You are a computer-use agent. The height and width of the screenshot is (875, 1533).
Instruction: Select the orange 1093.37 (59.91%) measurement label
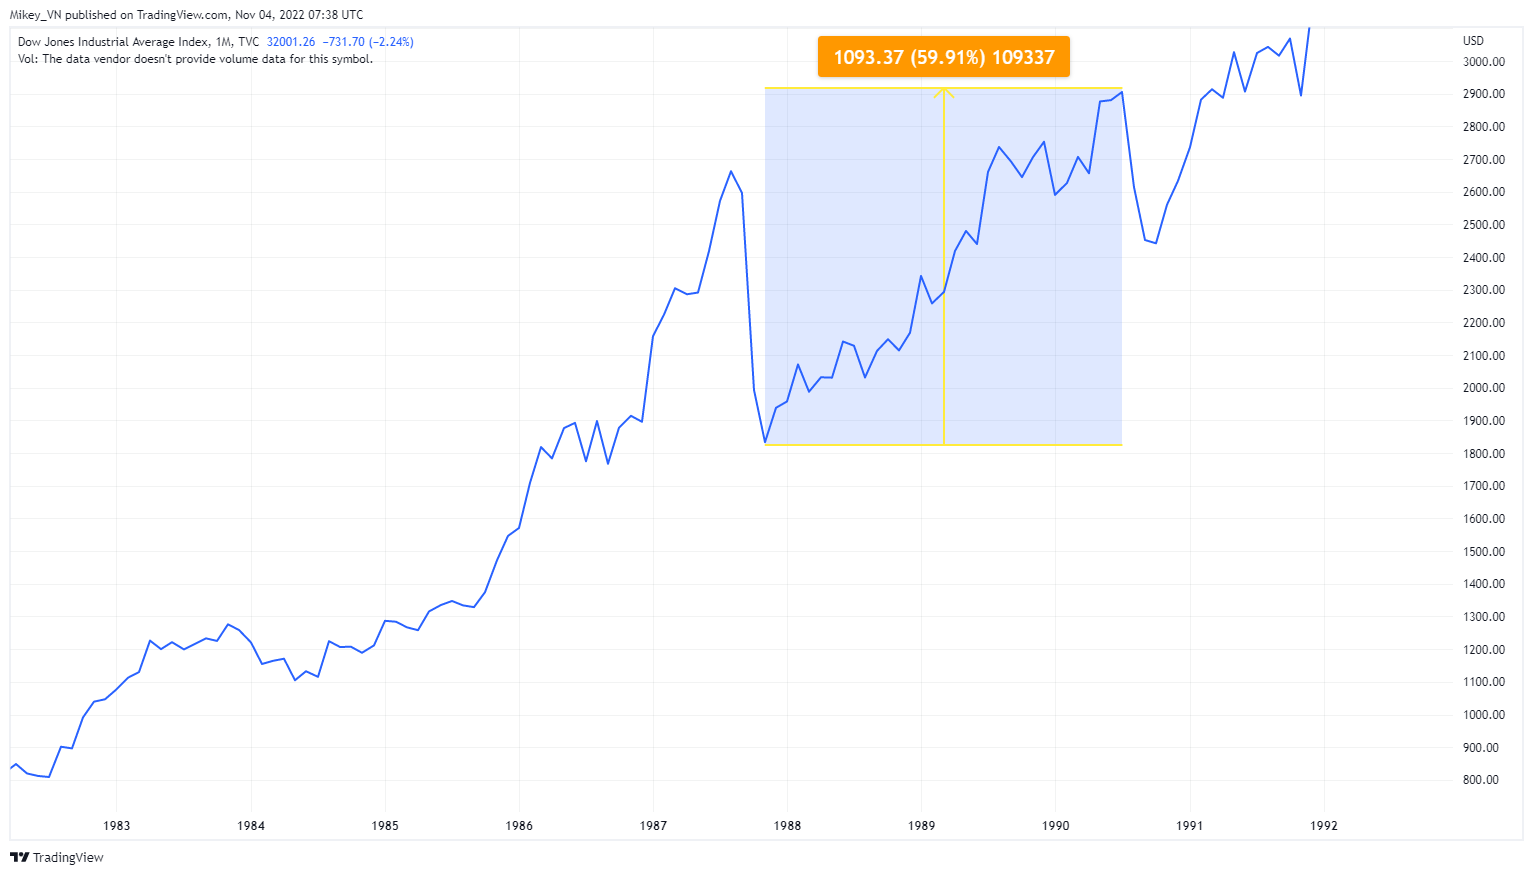tap(943, 57)
